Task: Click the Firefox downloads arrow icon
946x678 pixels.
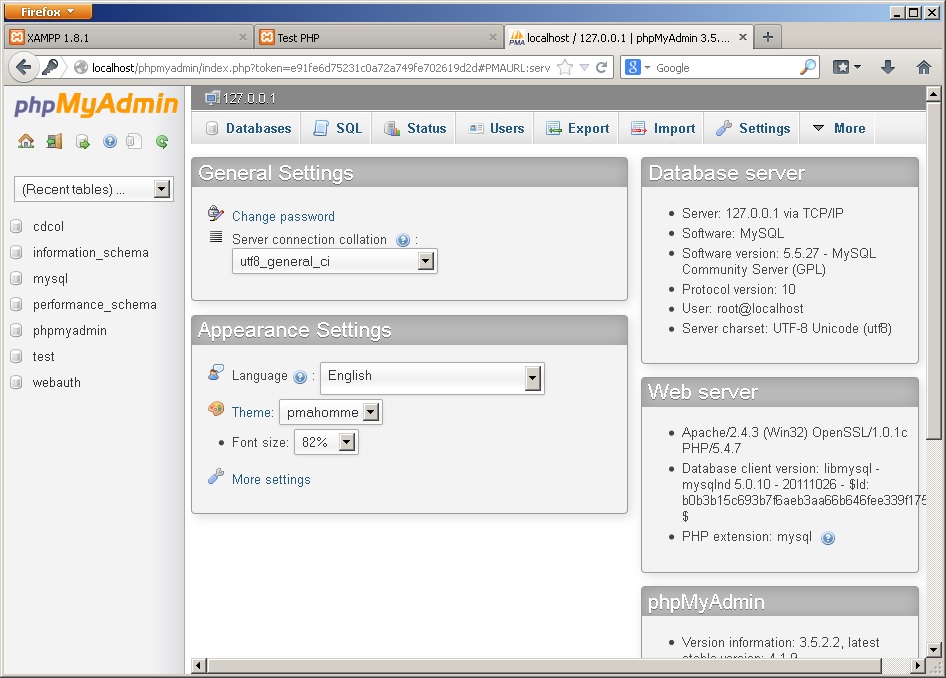Action: click(x=887, y=67)
